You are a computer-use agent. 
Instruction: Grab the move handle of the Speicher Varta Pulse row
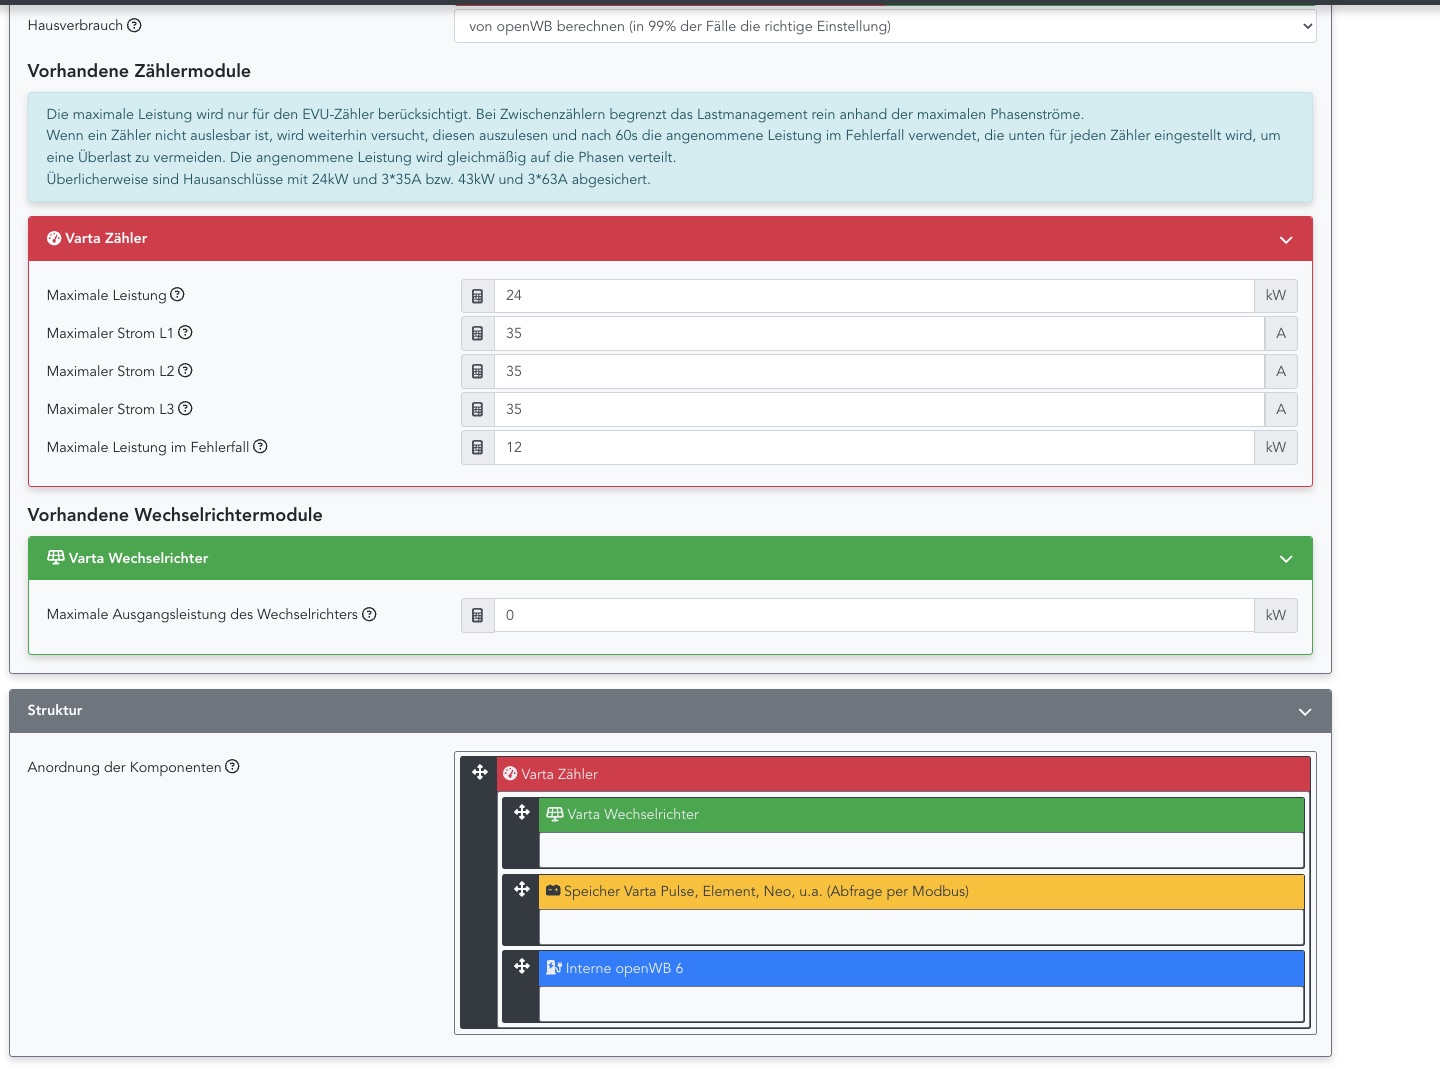[522, 889]
